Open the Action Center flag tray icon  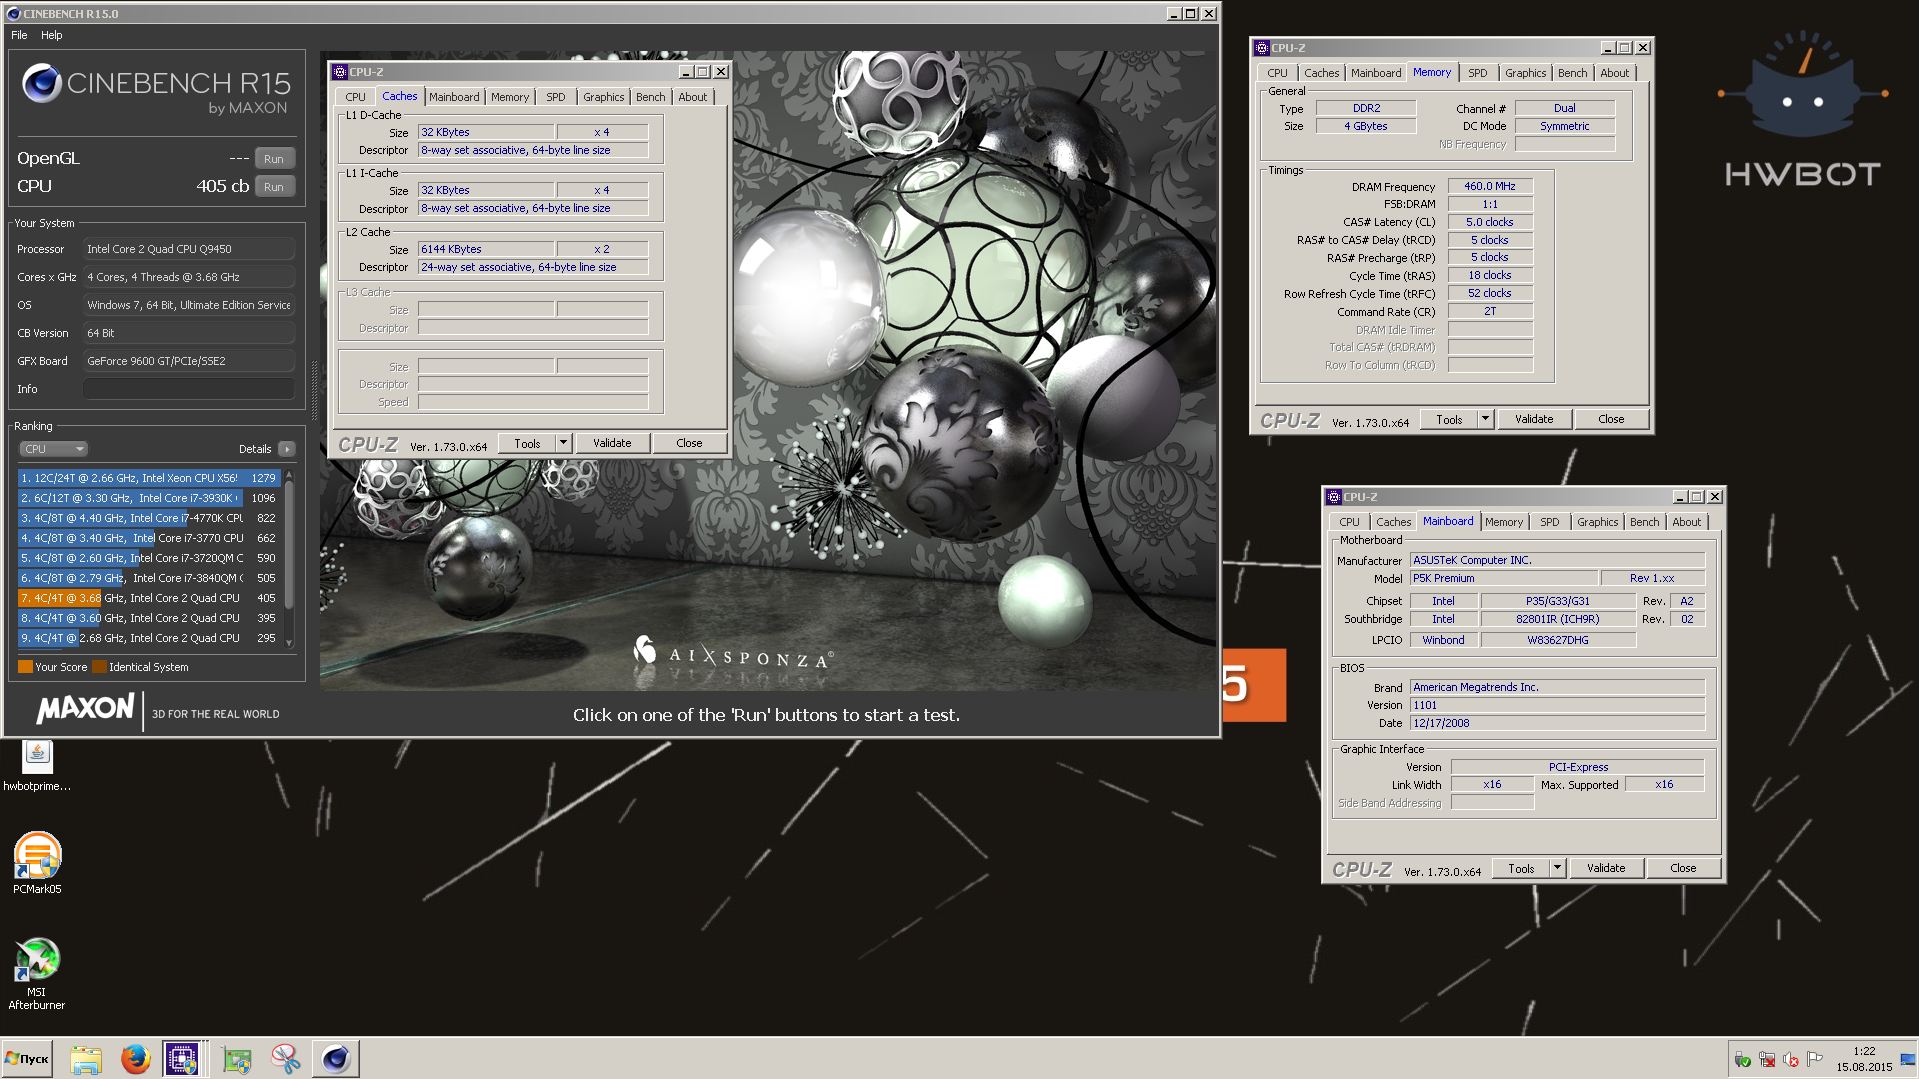1815,1060
